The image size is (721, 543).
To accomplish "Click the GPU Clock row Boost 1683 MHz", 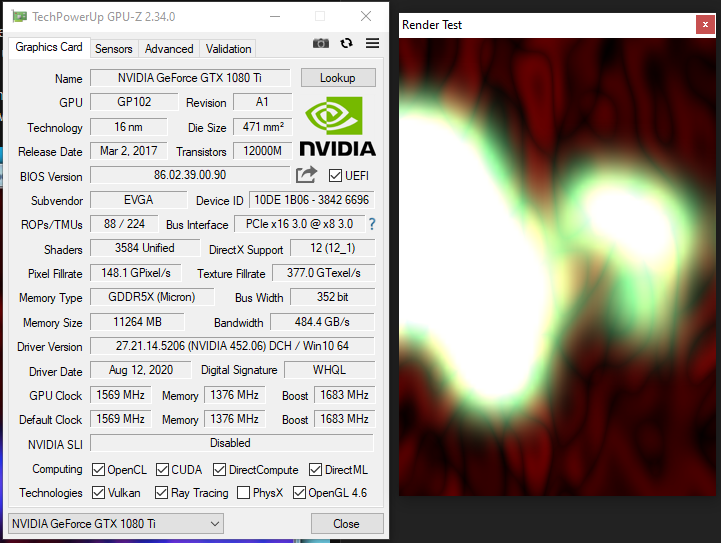I will pyautogui.click(x=344, y=394).
